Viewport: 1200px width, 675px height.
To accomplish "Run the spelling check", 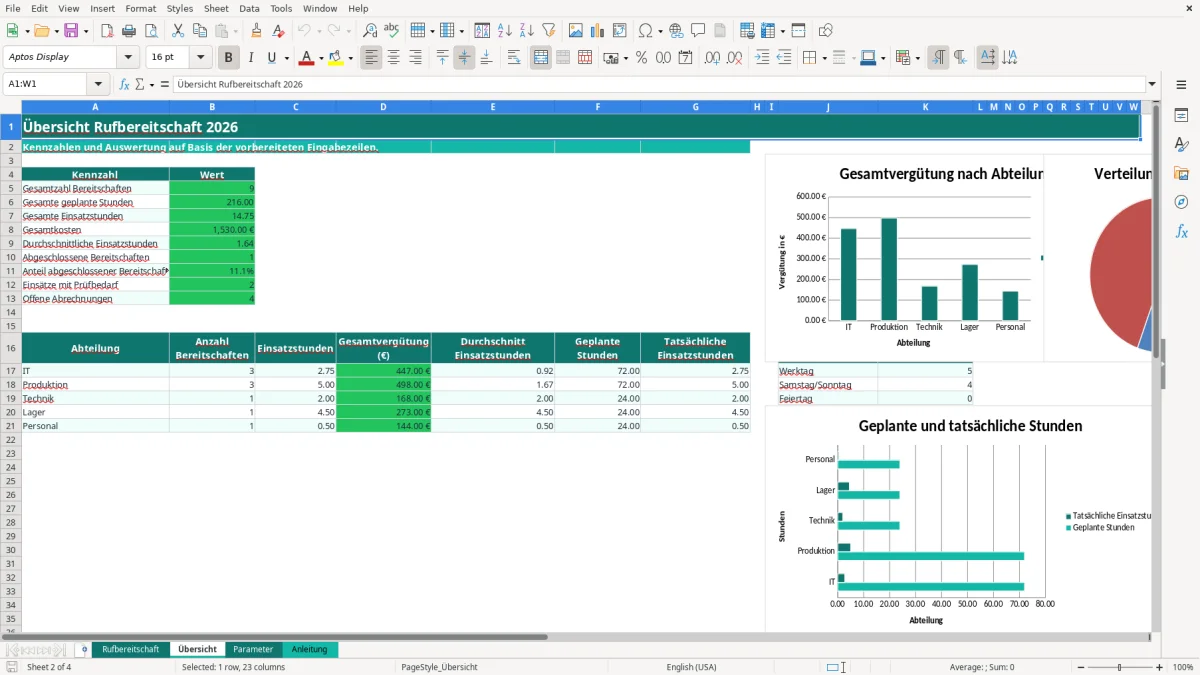I will tap(392, 31).
